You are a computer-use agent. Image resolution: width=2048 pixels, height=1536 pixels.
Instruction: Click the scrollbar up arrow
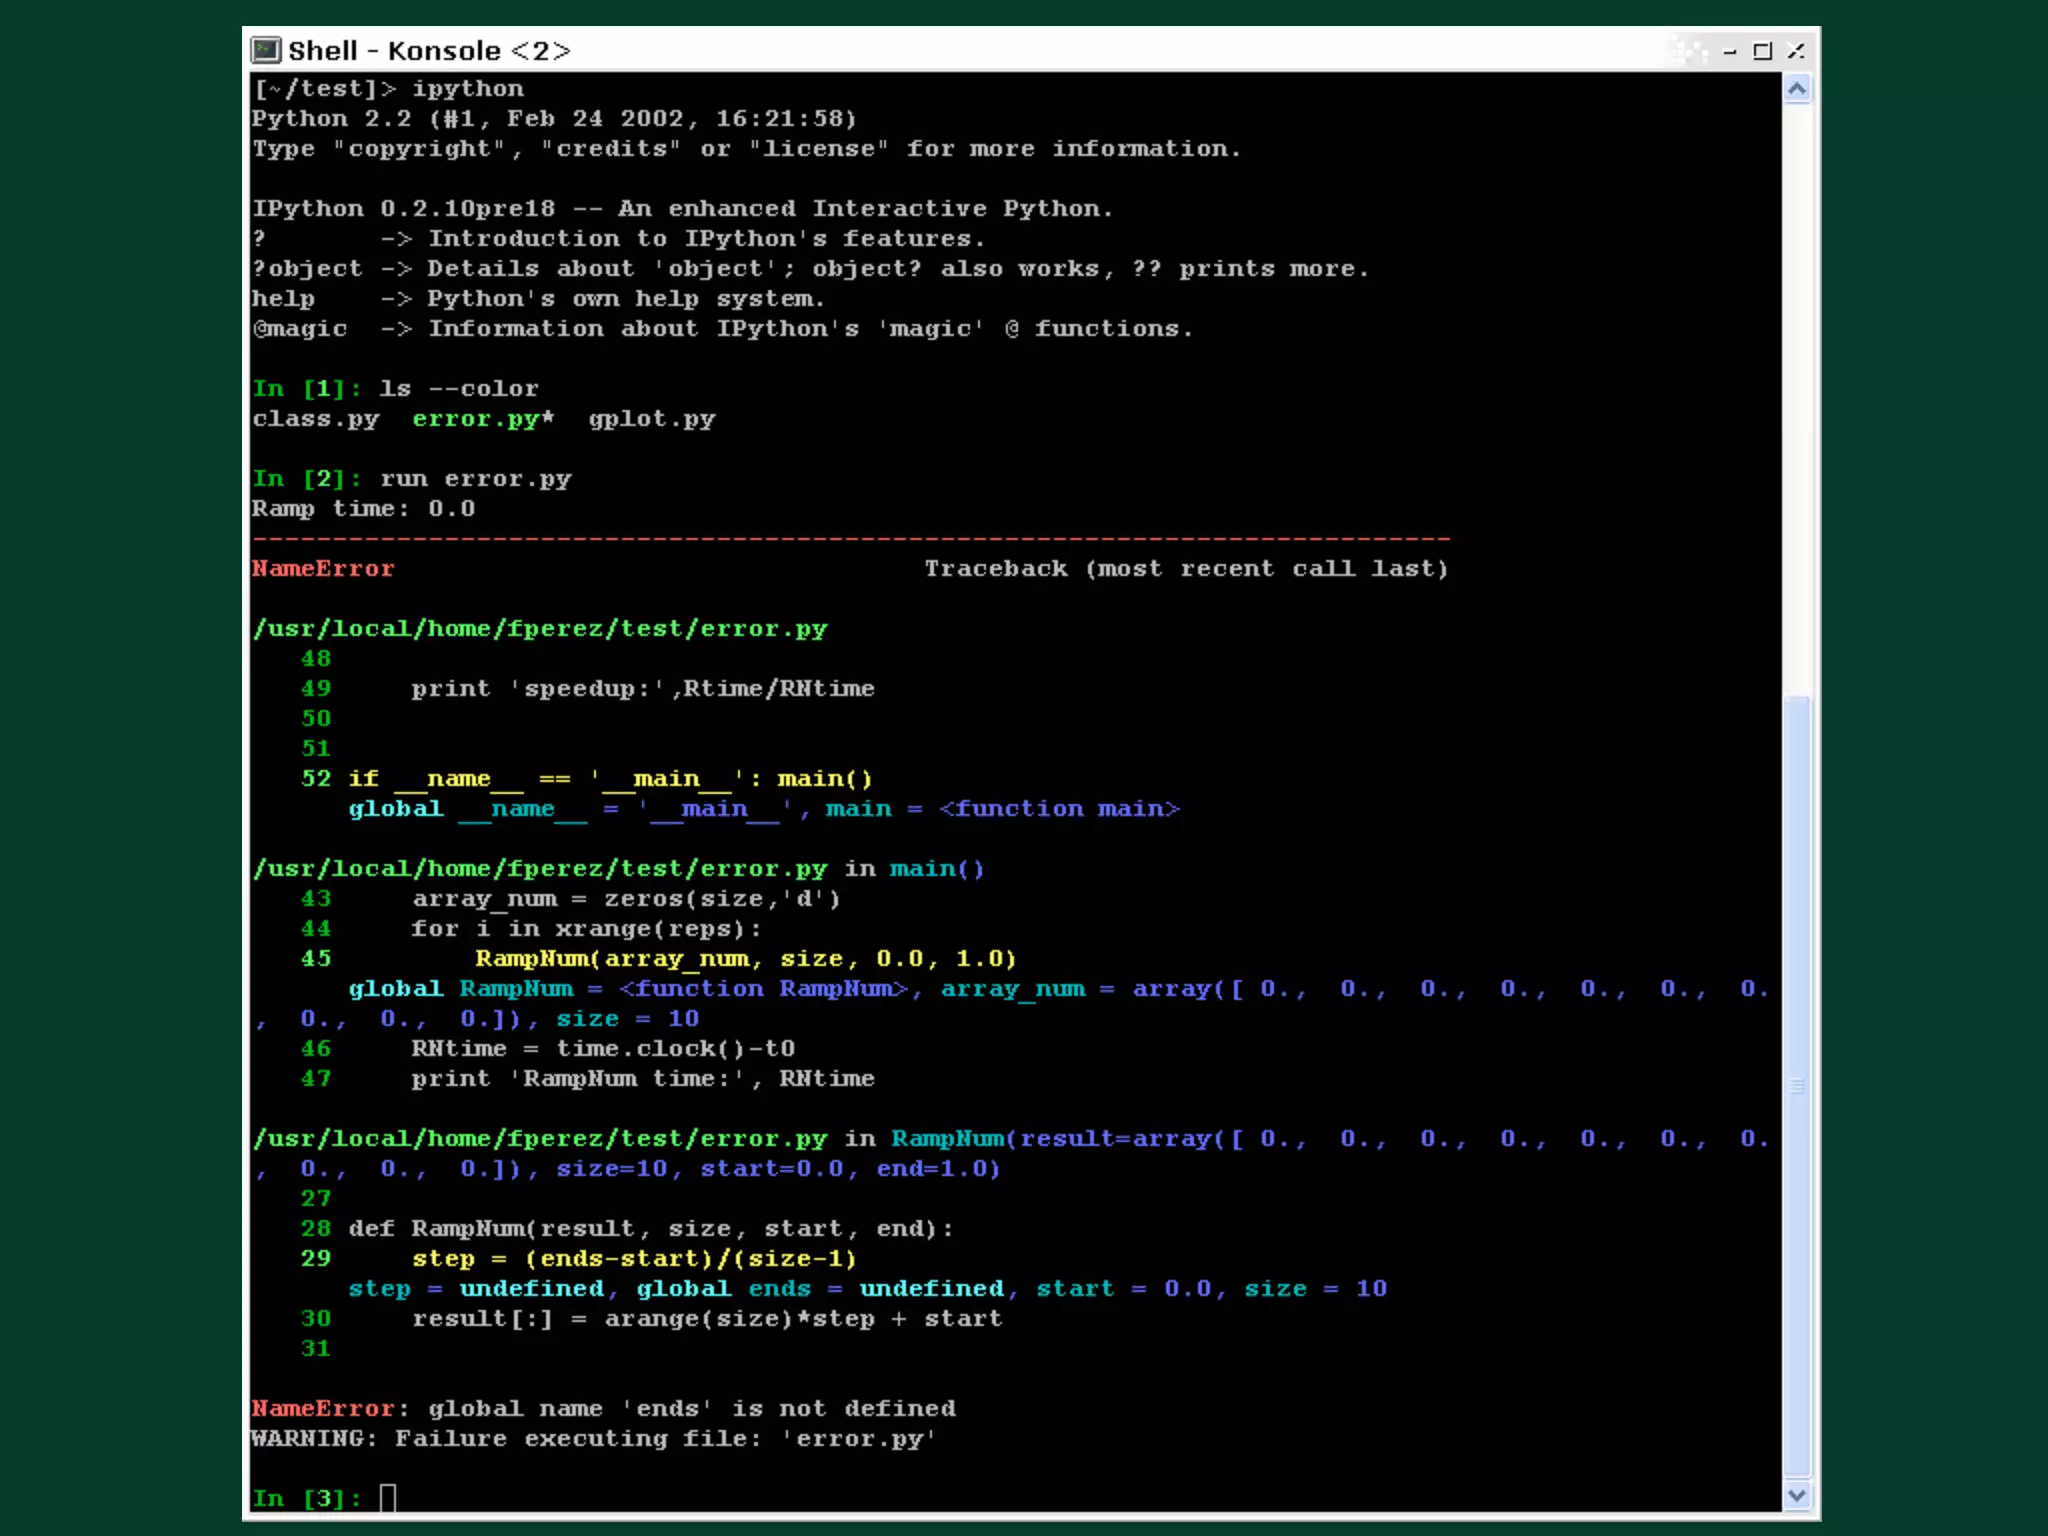coord(1797,90)
